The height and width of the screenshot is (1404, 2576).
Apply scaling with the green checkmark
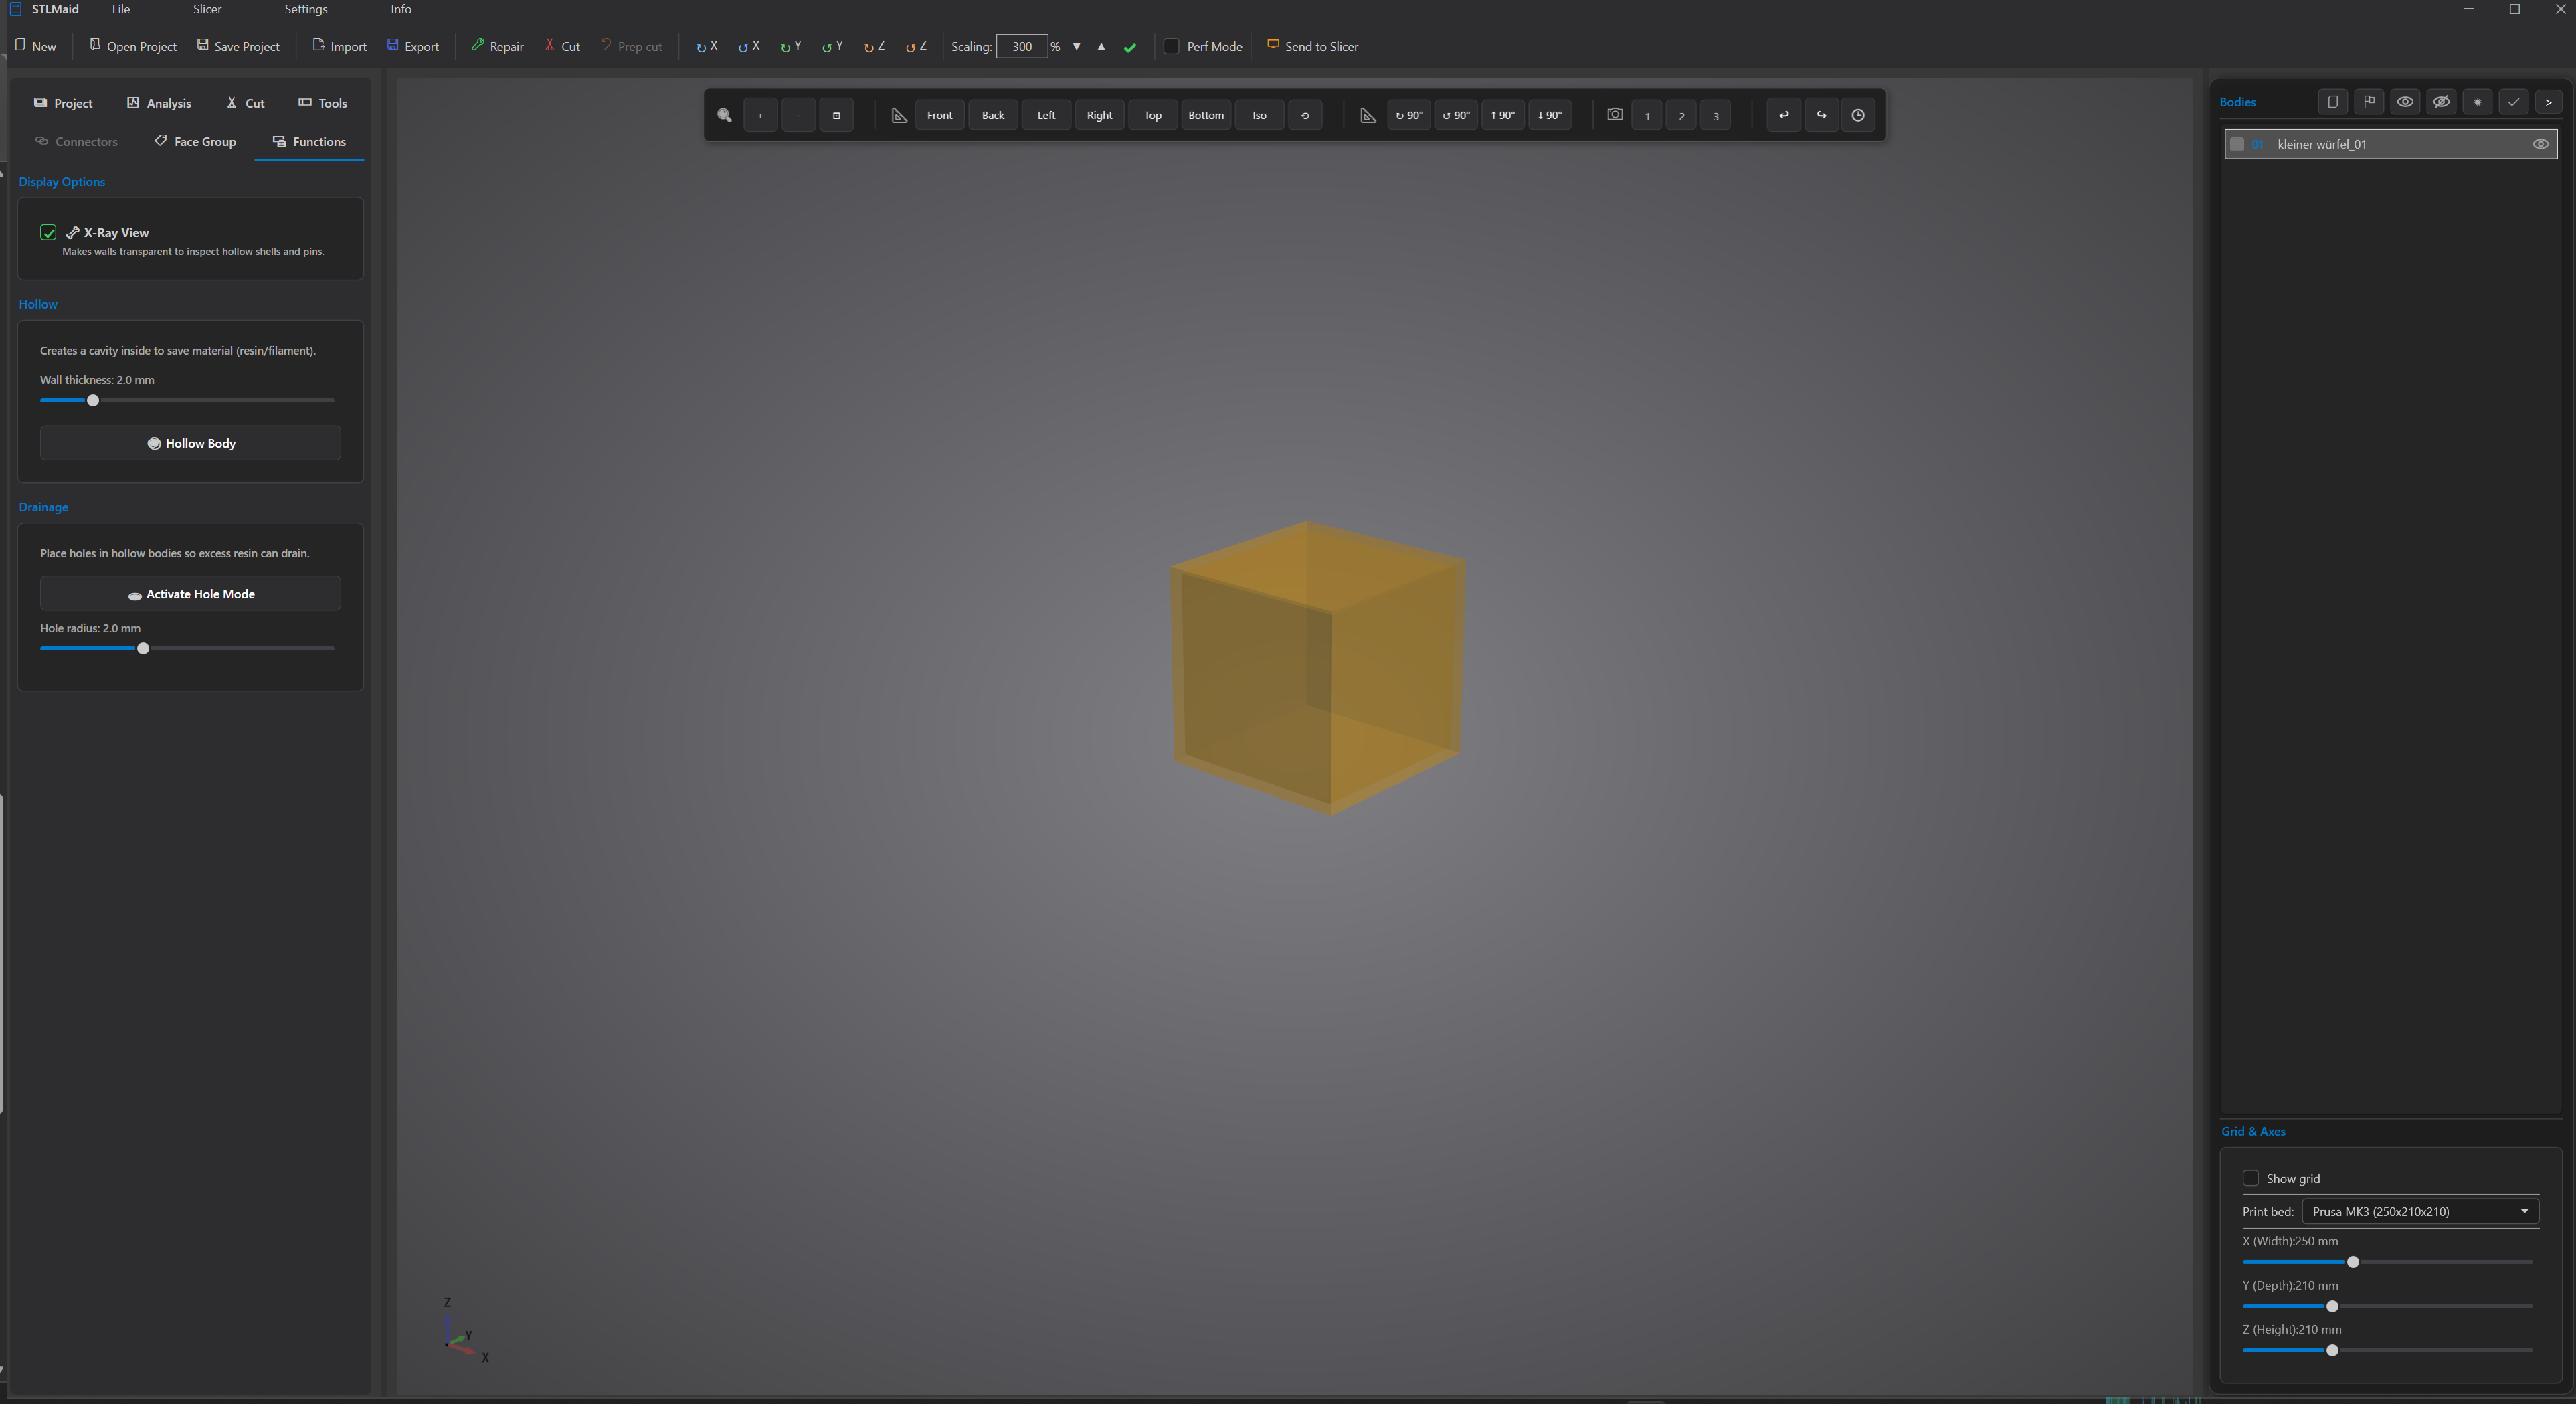point(1130,47)
